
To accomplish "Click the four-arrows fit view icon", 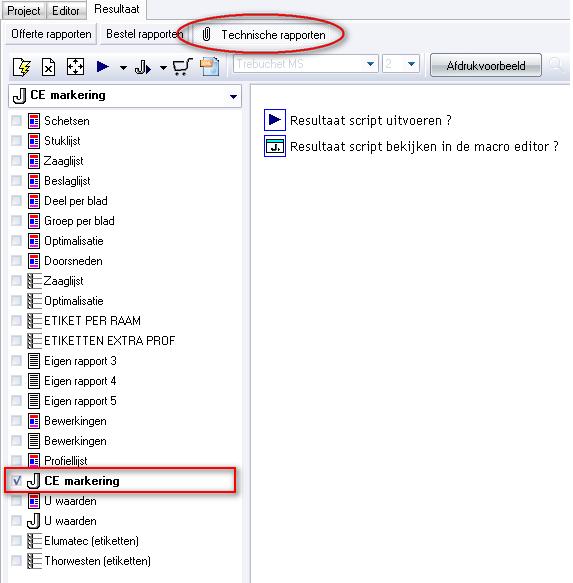I will (75, 67).
